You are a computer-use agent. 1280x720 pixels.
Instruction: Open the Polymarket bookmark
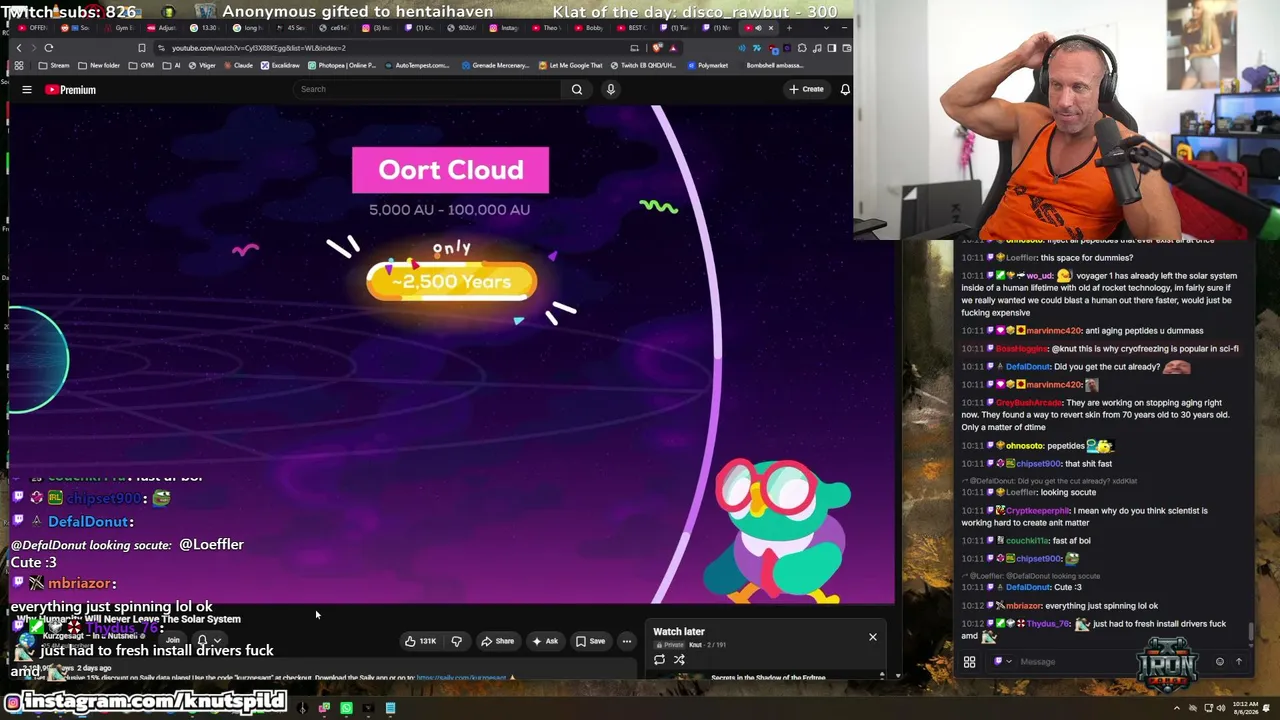(708, 66)
